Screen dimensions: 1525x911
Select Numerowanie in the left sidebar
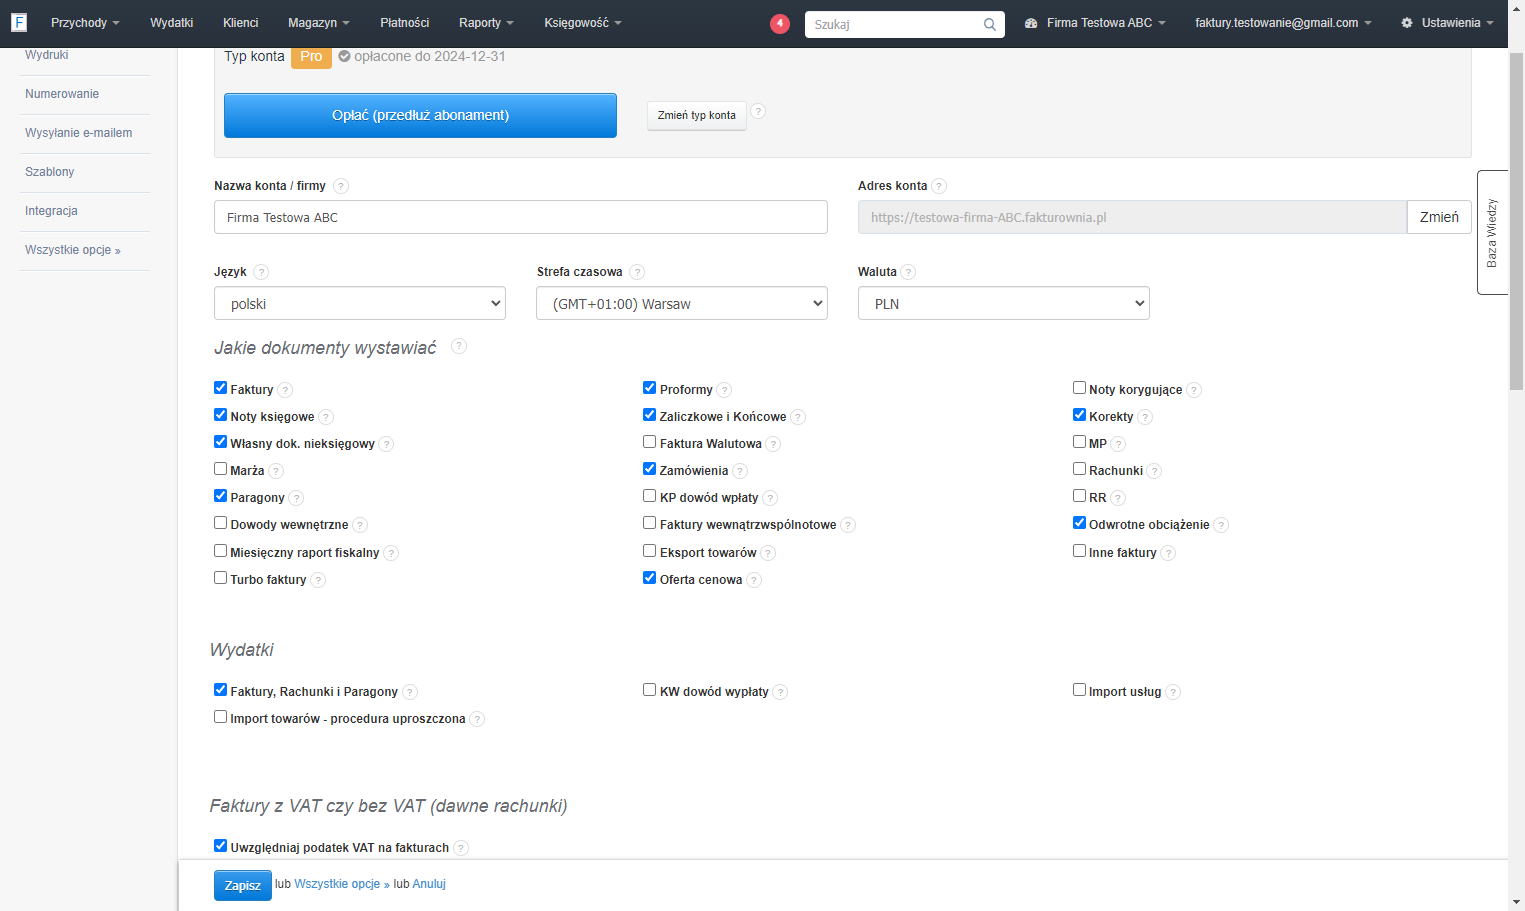(62, 94)
